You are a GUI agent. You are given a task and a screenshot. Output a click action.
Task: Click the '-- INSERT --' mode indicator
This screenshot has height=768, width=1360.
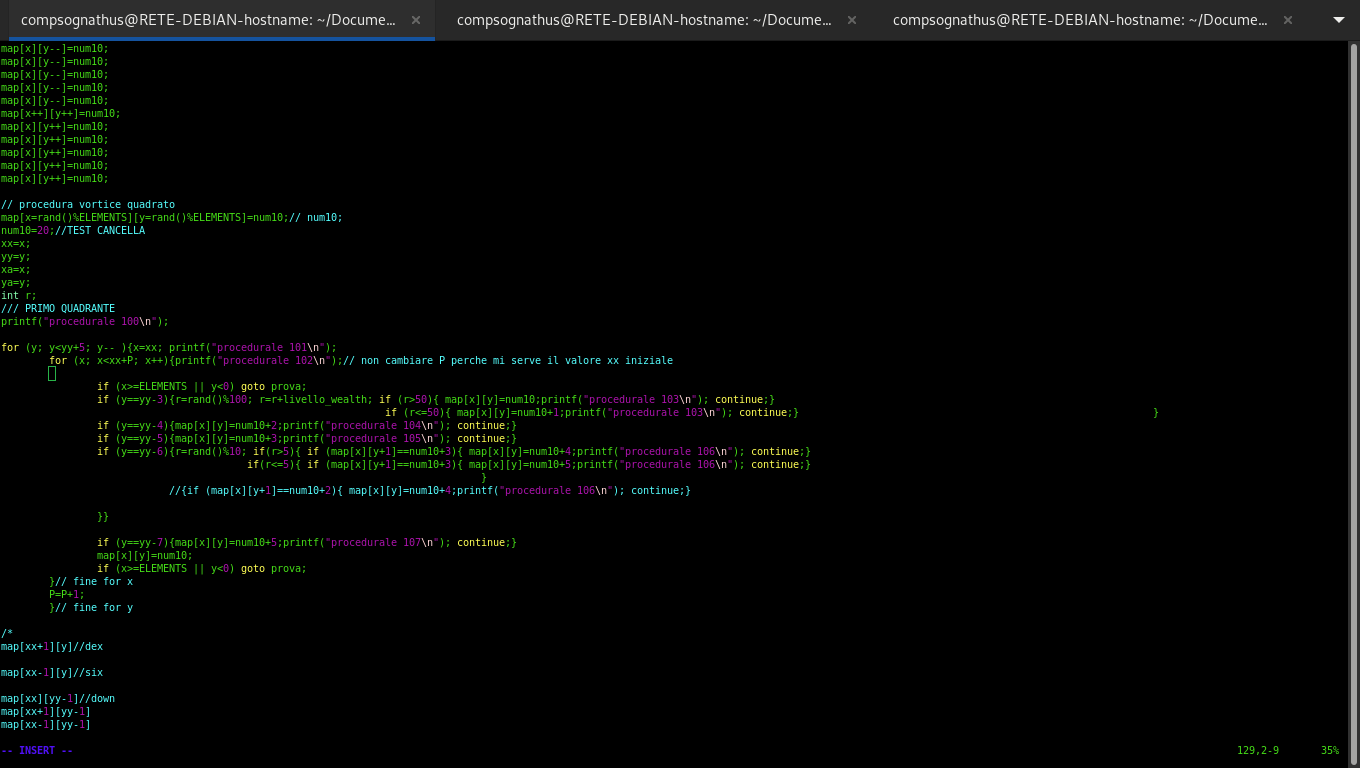tap(37, 750)
